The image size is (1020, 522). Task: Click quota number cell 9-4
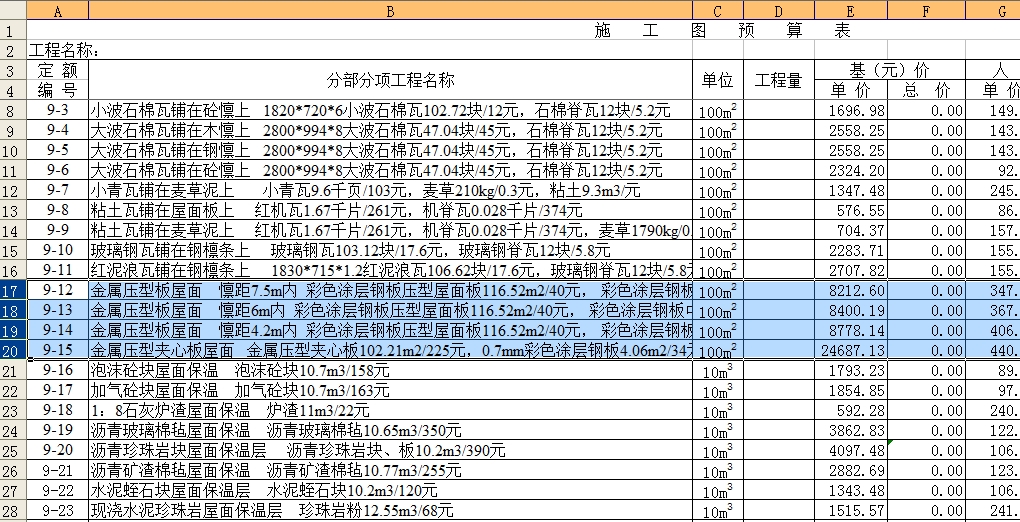click(57, 130)
